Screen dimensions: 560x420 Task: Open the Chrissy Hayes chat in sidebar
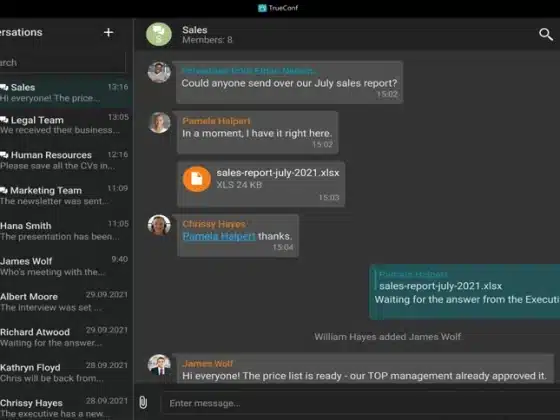(x=66, y=408)
